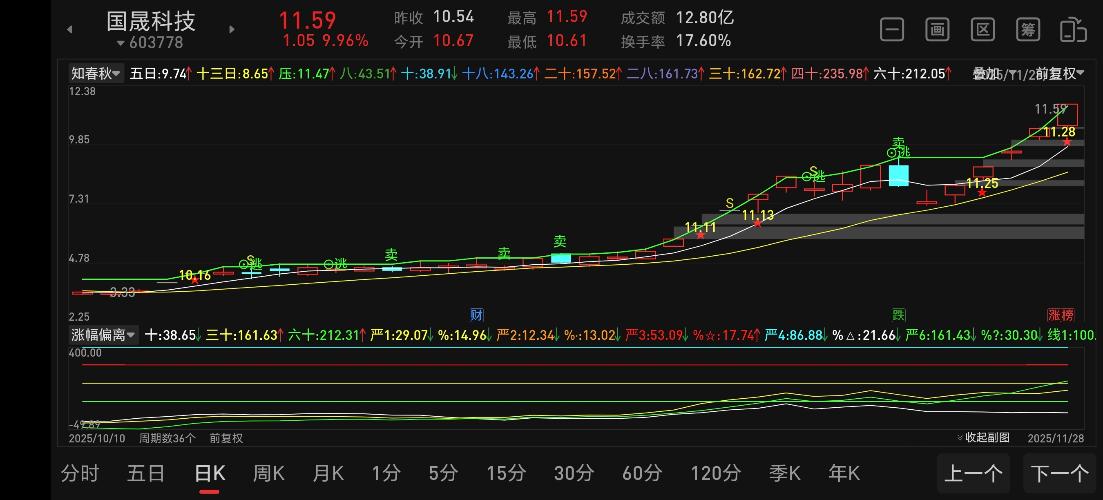Click the 二十:157.52 indicator value
This screenshot has width=1103, height=500.
tap(583, 73)
